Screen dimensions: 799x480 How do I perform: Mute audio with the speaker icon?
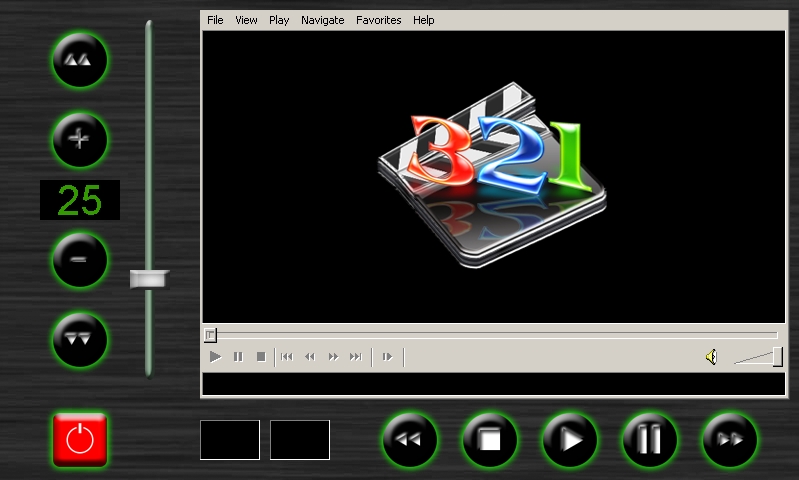pyautogui.click(x=711, y=357)
